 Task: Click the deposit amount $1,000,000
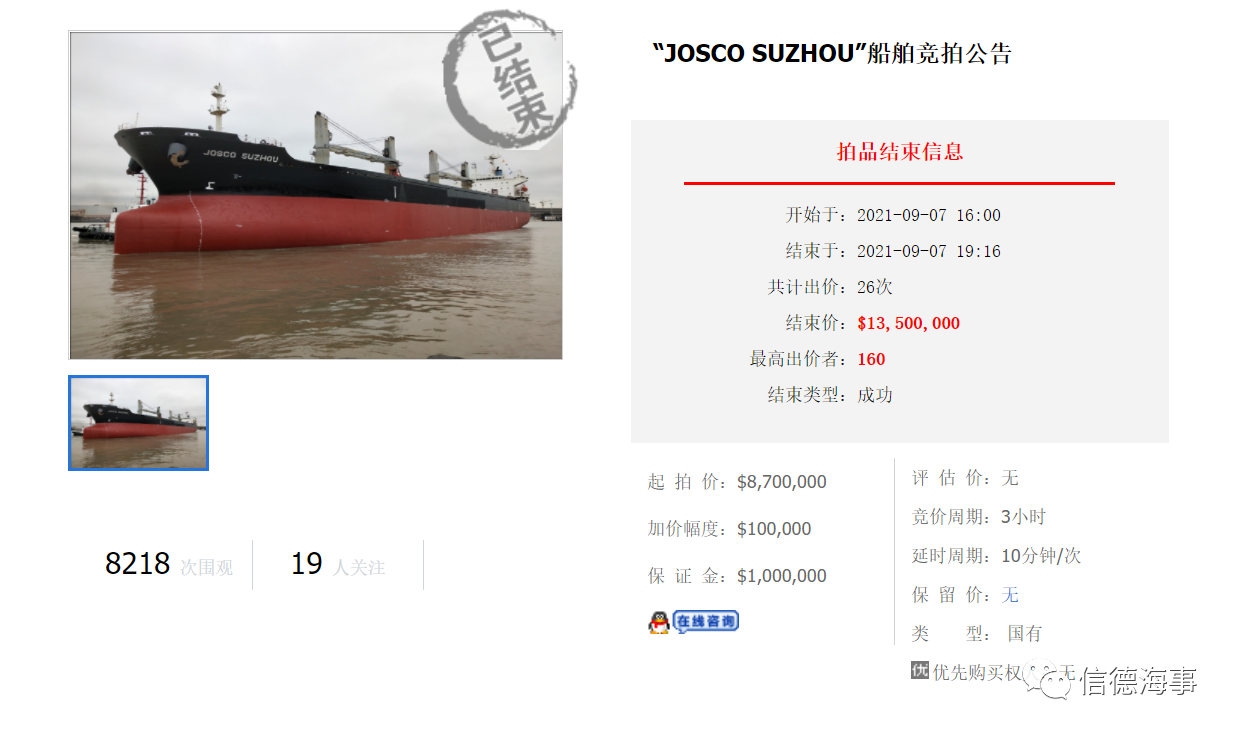tap(782, 576)
